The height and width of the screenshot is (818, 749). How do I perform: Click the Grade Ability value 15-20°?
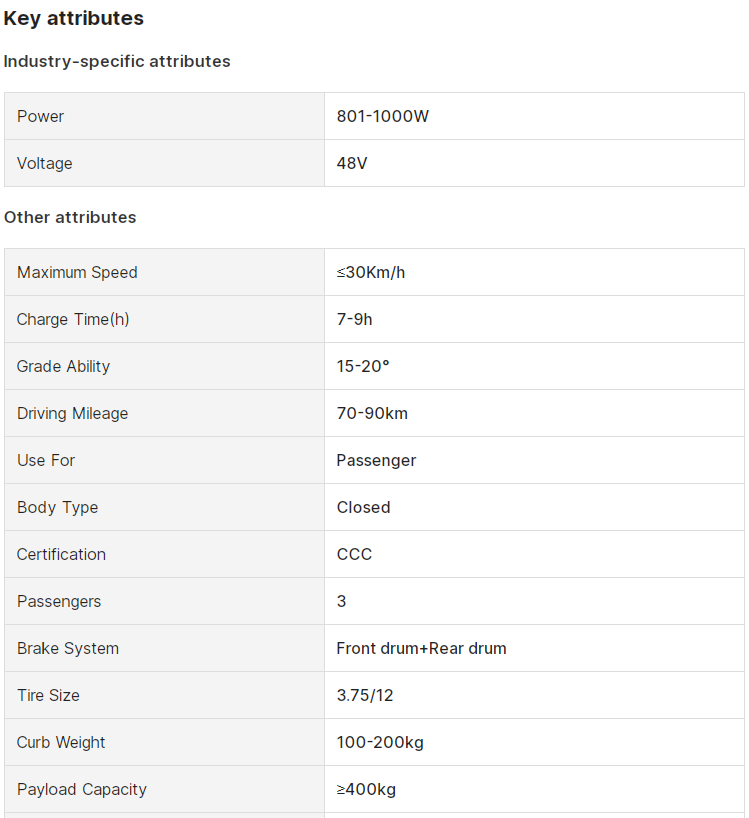(x=363, y=366)
